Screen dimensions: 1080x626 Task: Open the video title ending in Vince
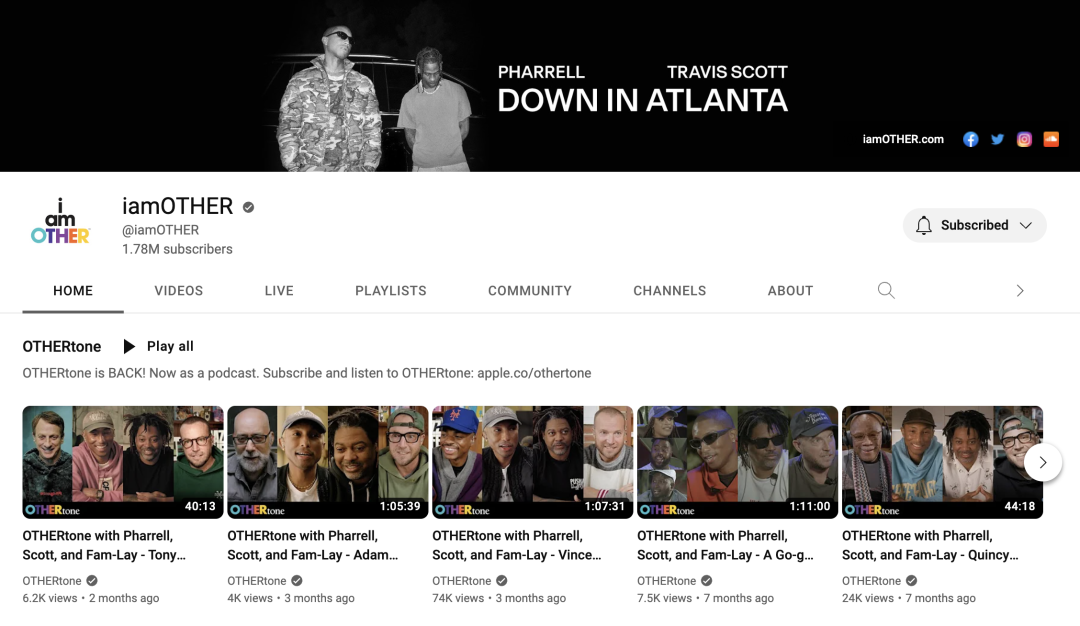click(x=517, y=545)
